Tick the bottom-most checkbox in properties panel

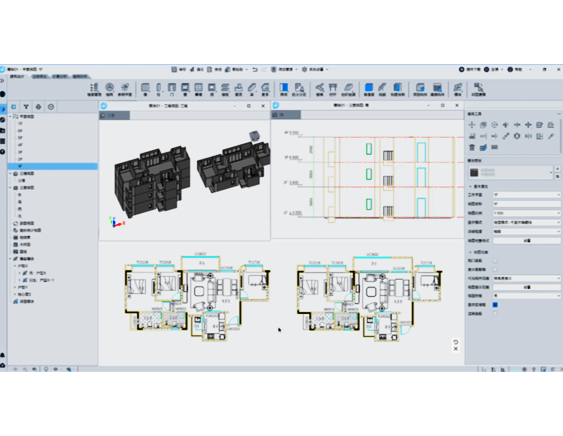pyautogui.click(x=495, y=314)
